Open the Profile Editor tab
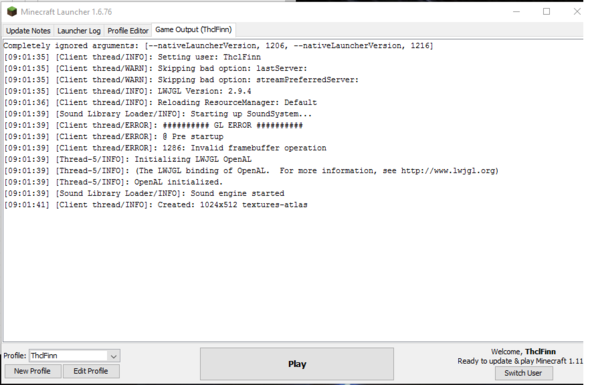 coord(128,31)
